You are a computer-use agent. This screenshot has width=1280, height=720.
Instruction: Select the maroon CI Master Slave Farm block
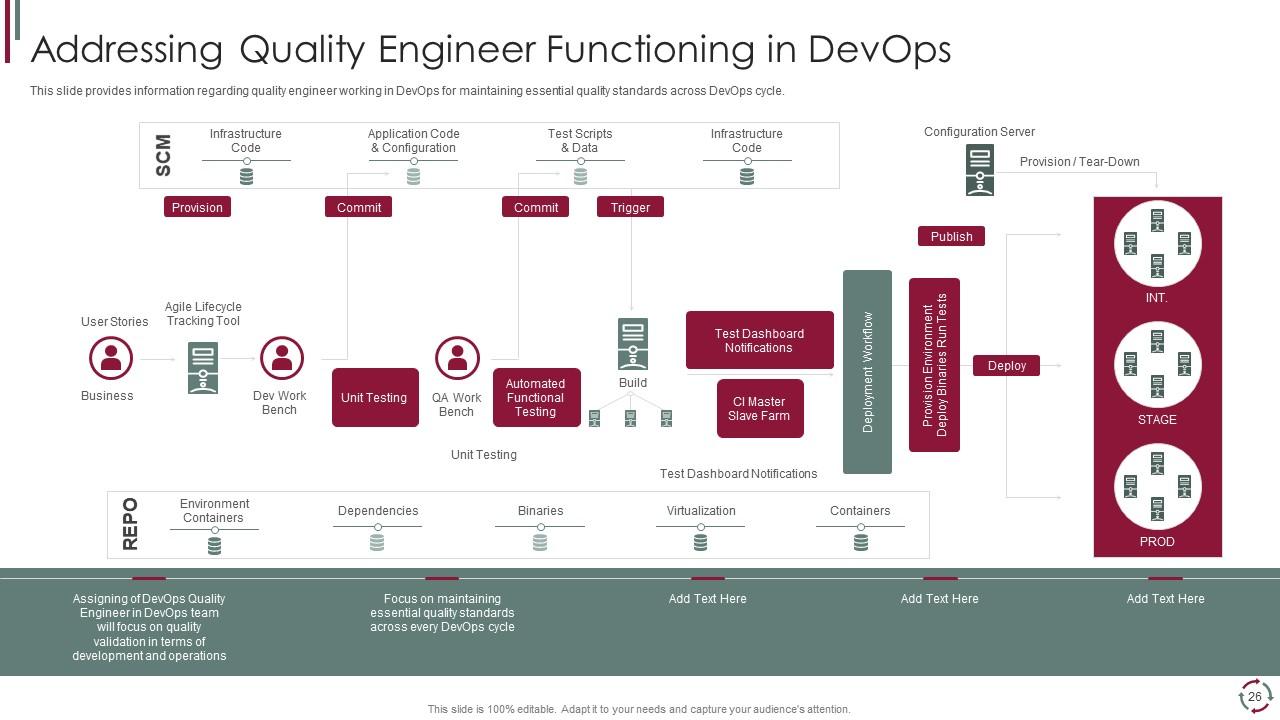(x=760, y=408)
